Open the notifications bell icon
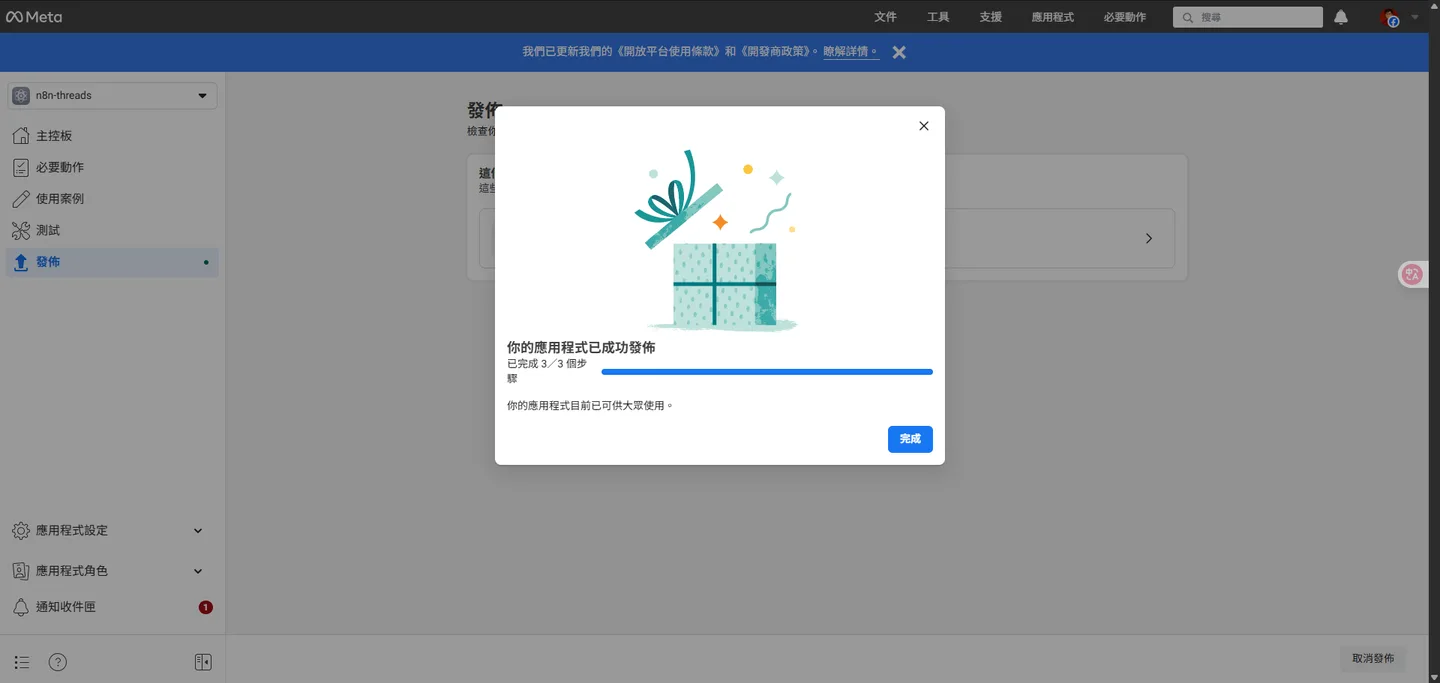The width and height of the screenshot is (1440, 683). point(1341,17)
